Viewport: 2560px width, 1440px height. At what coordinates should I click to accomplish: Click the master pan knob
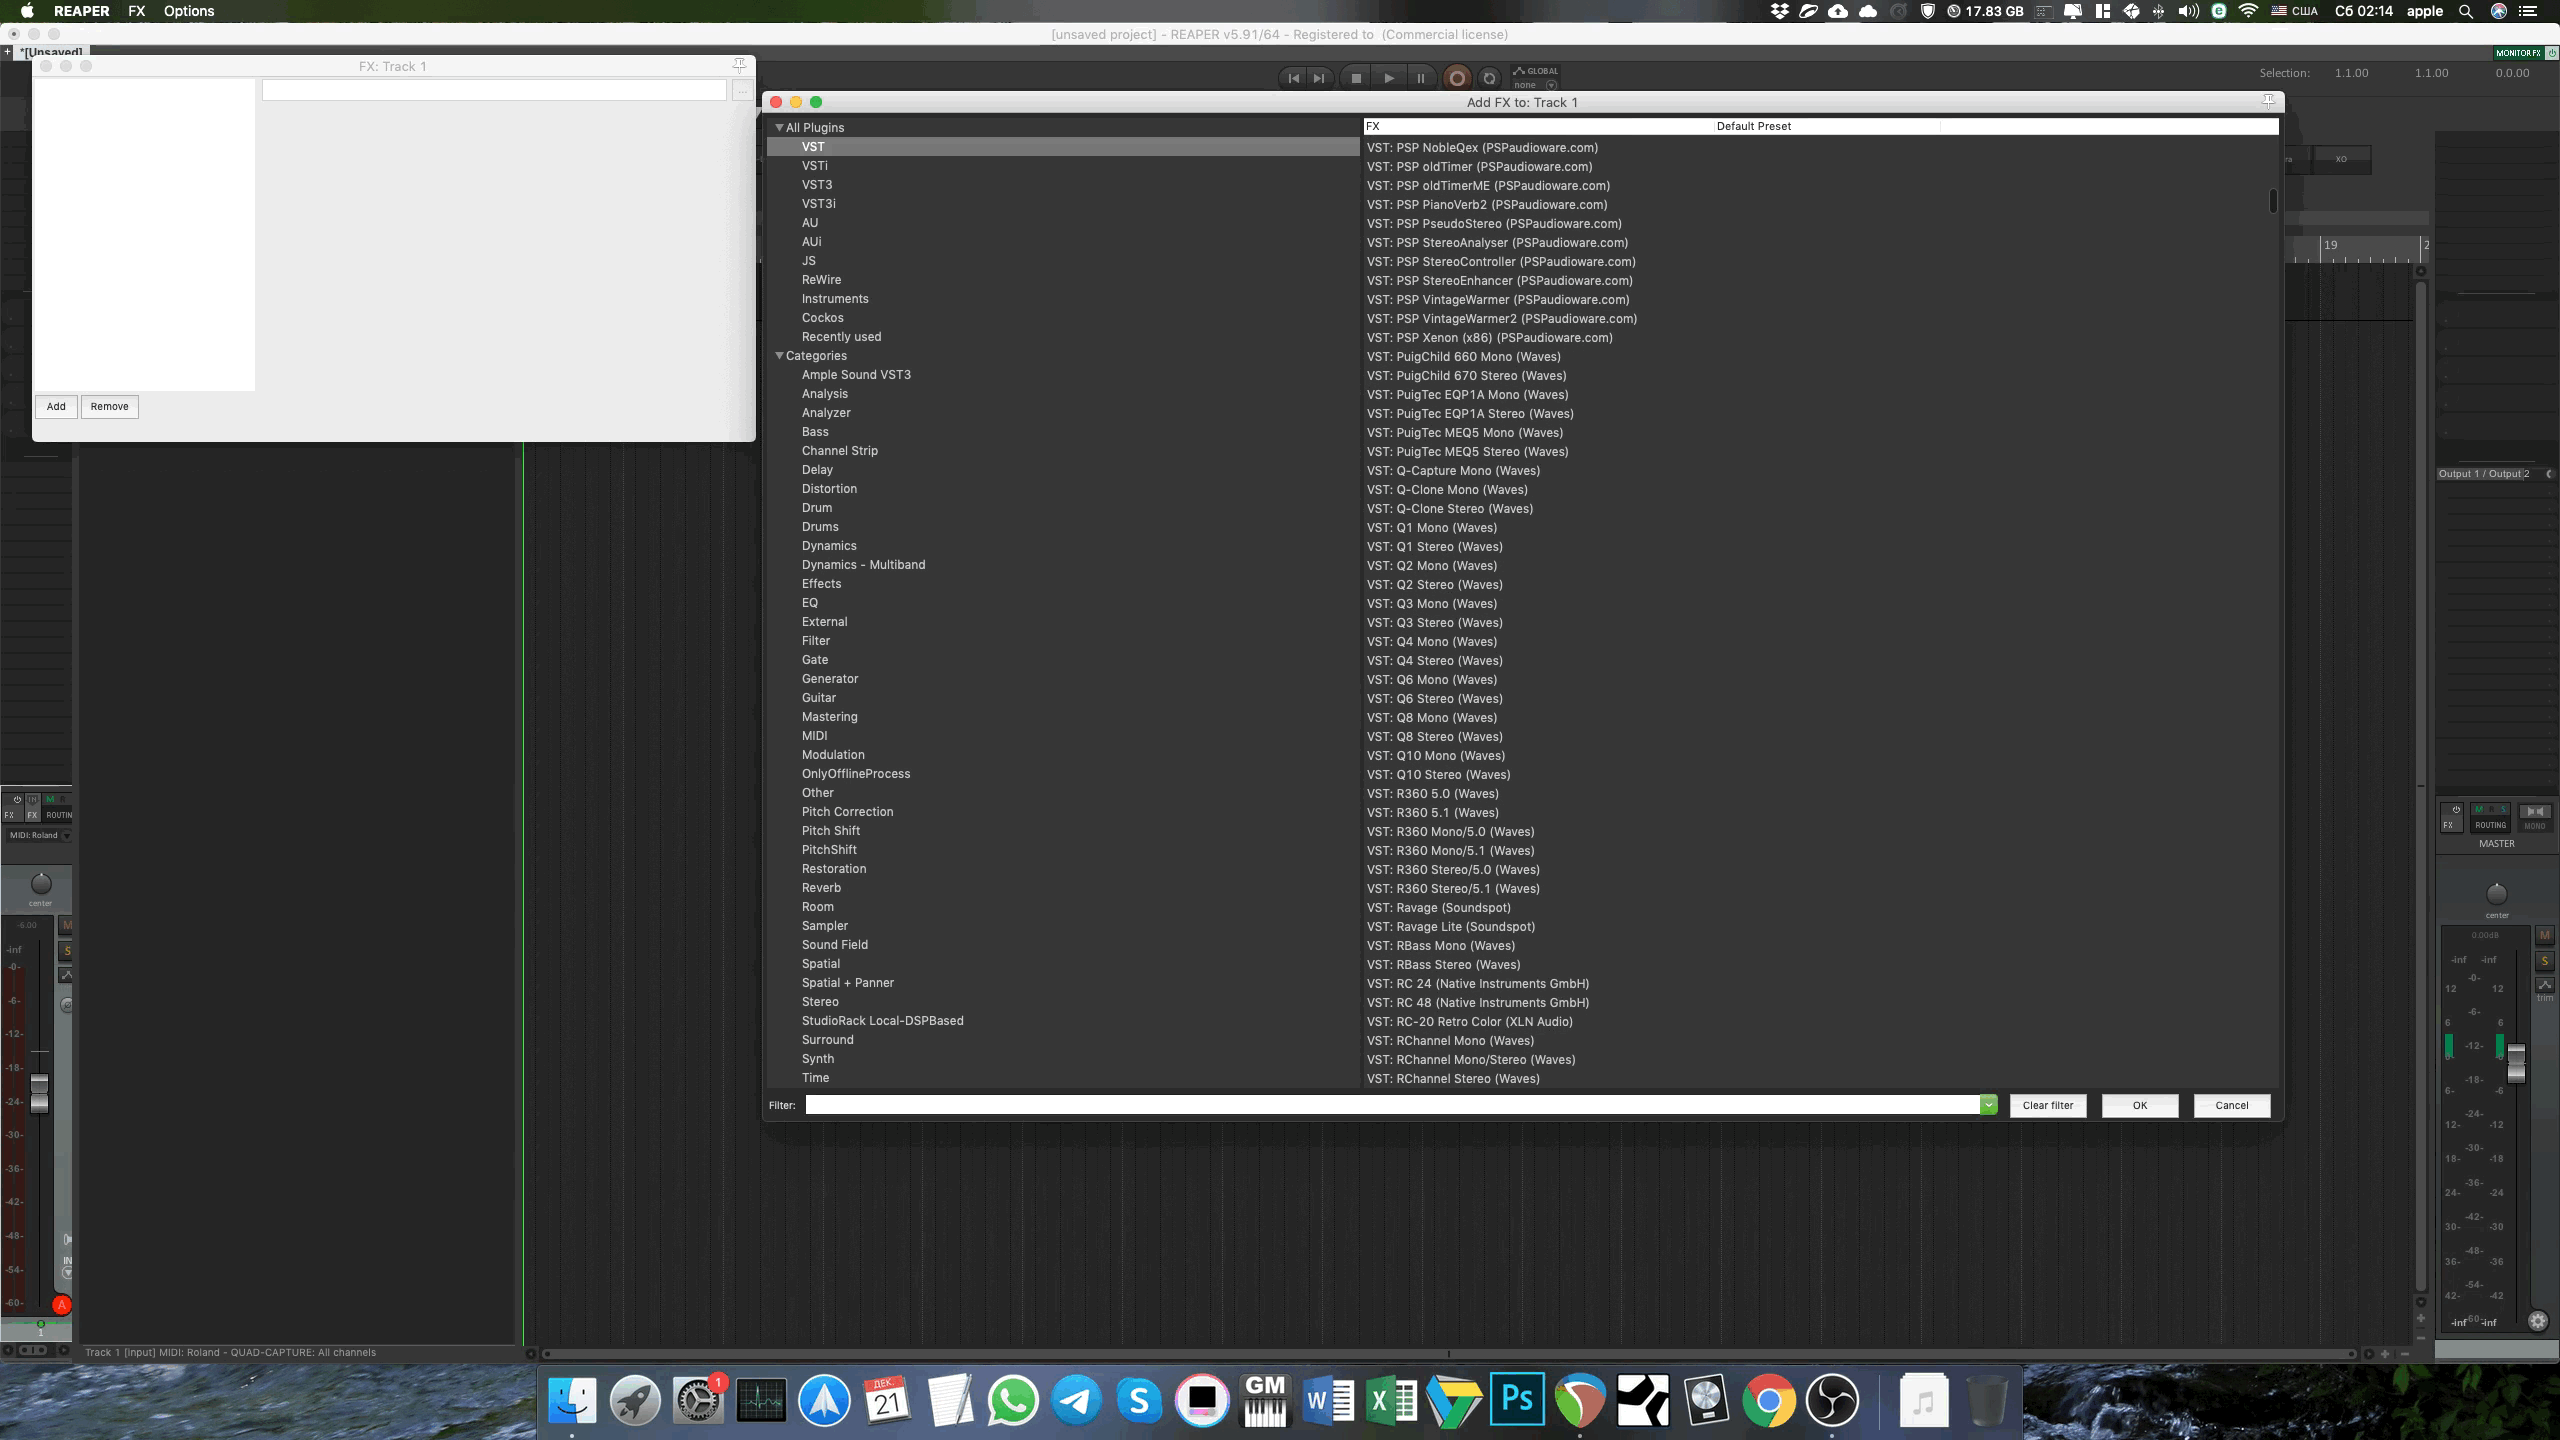click(x=2496, y=893)
